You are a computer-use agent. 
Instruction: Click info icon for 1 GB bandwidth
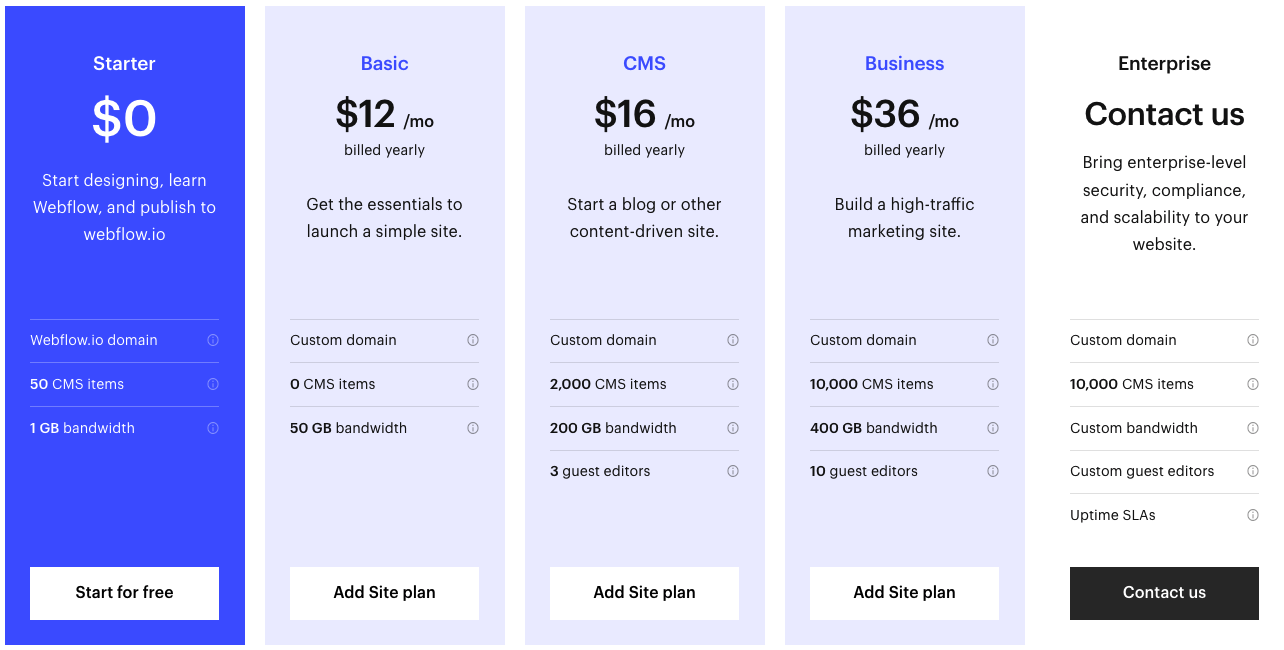(x=213, y=428)
